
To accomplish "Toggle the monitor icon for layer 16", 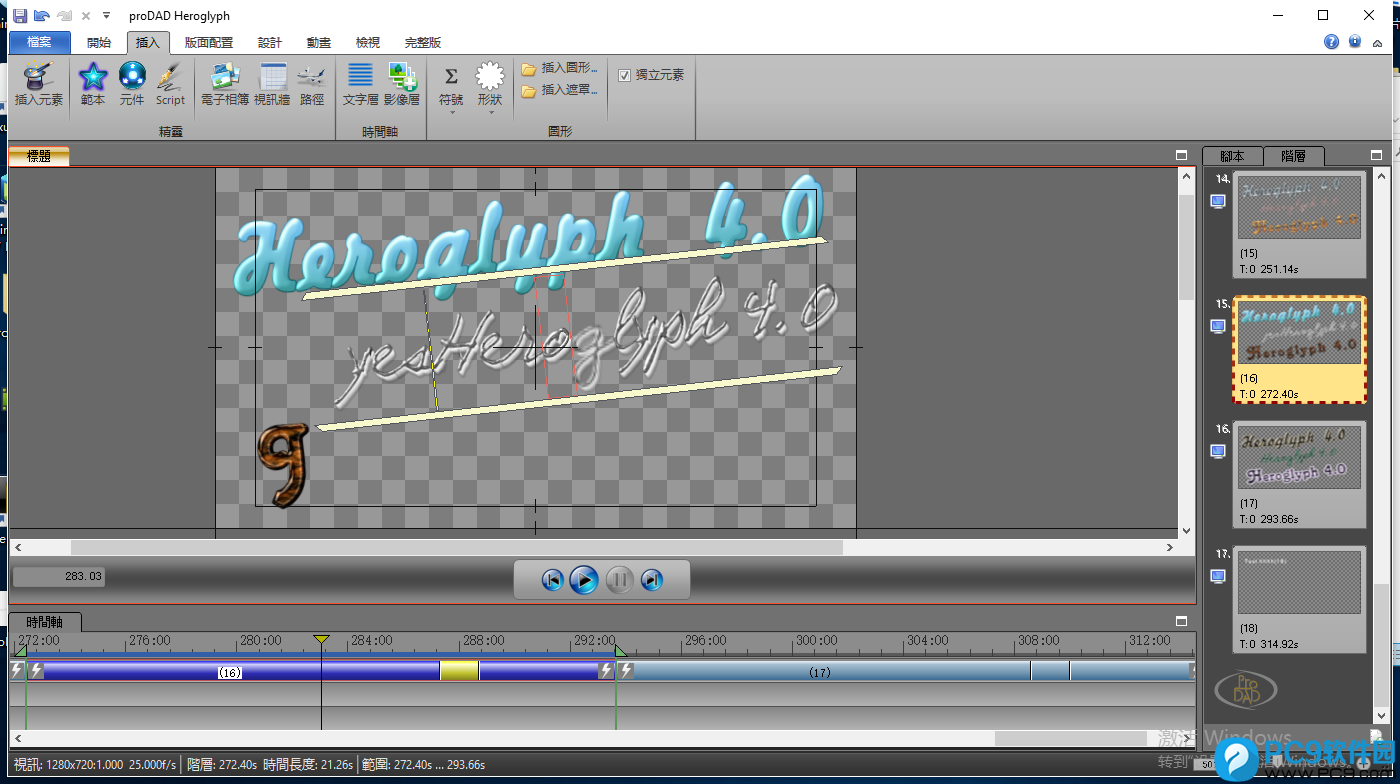I will click(x=1217, y=451).
